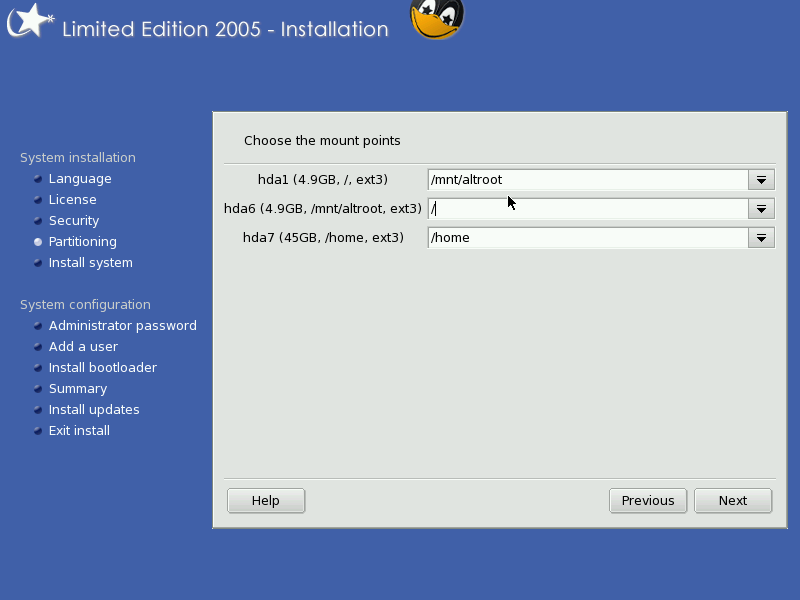Select the Exit install step
The image size is (800, 600).
(79, 430)
